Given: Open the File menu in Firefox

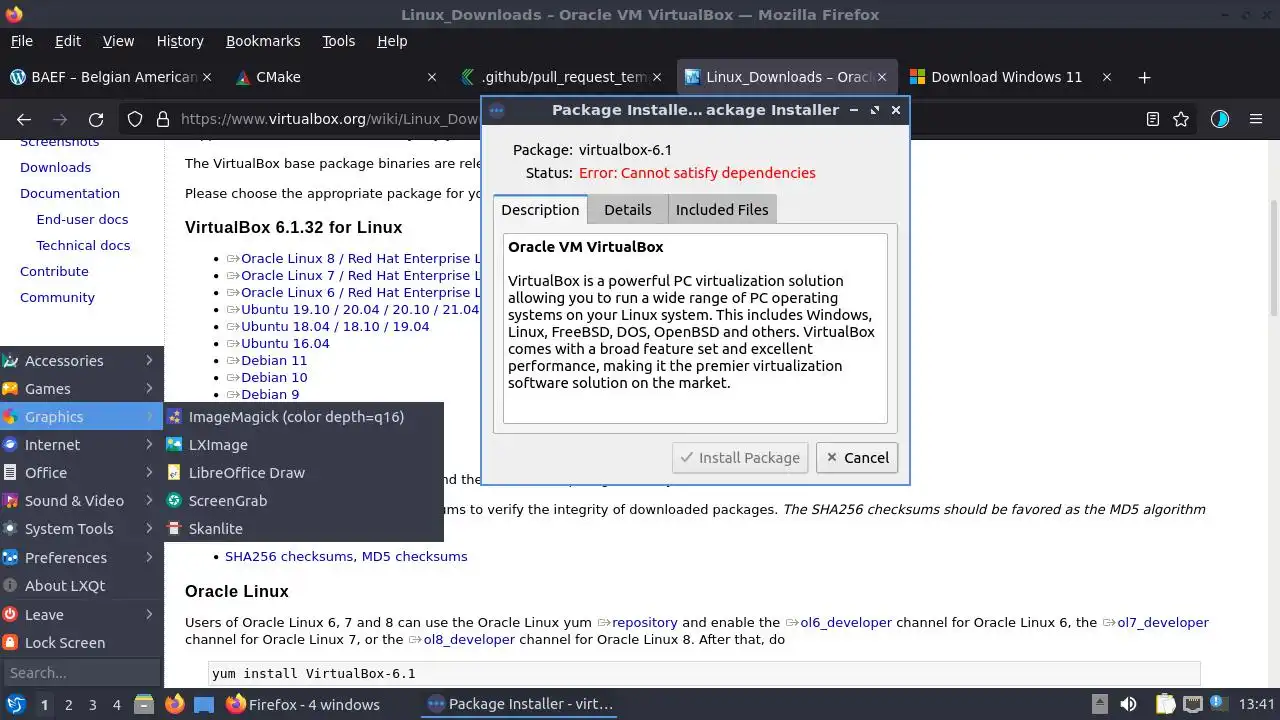Looking at the screenshot, I should point(21,41).
